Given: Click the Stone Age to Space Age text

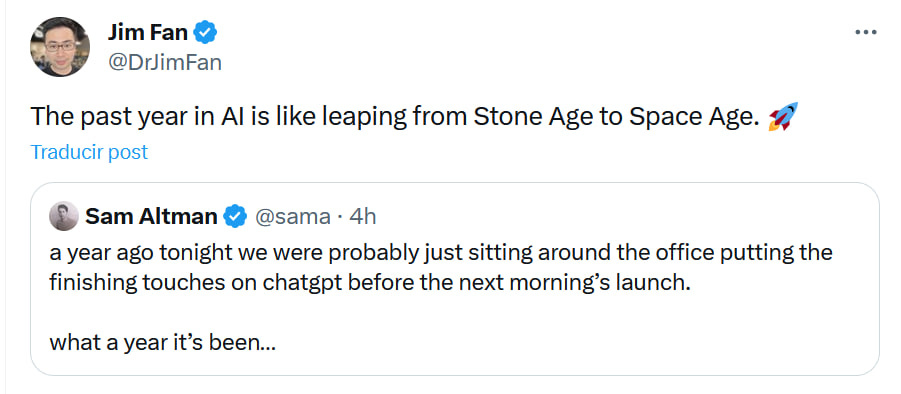Looking at the screenshot, I should 613,117.
